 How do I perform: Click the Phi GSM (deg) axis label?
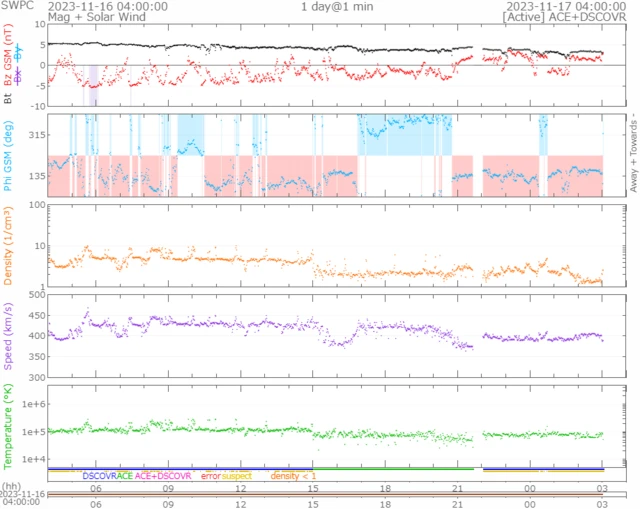[x=9, y=155]
